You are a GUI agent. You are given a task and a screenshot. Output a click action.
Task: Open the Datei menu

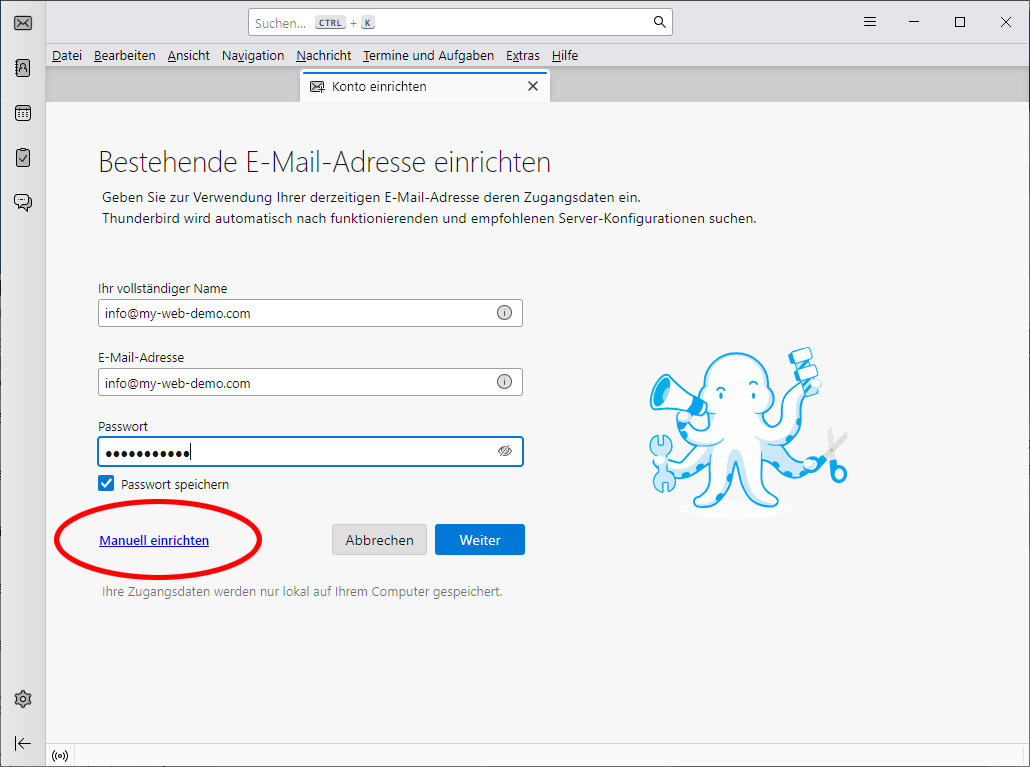coord(67,56)
